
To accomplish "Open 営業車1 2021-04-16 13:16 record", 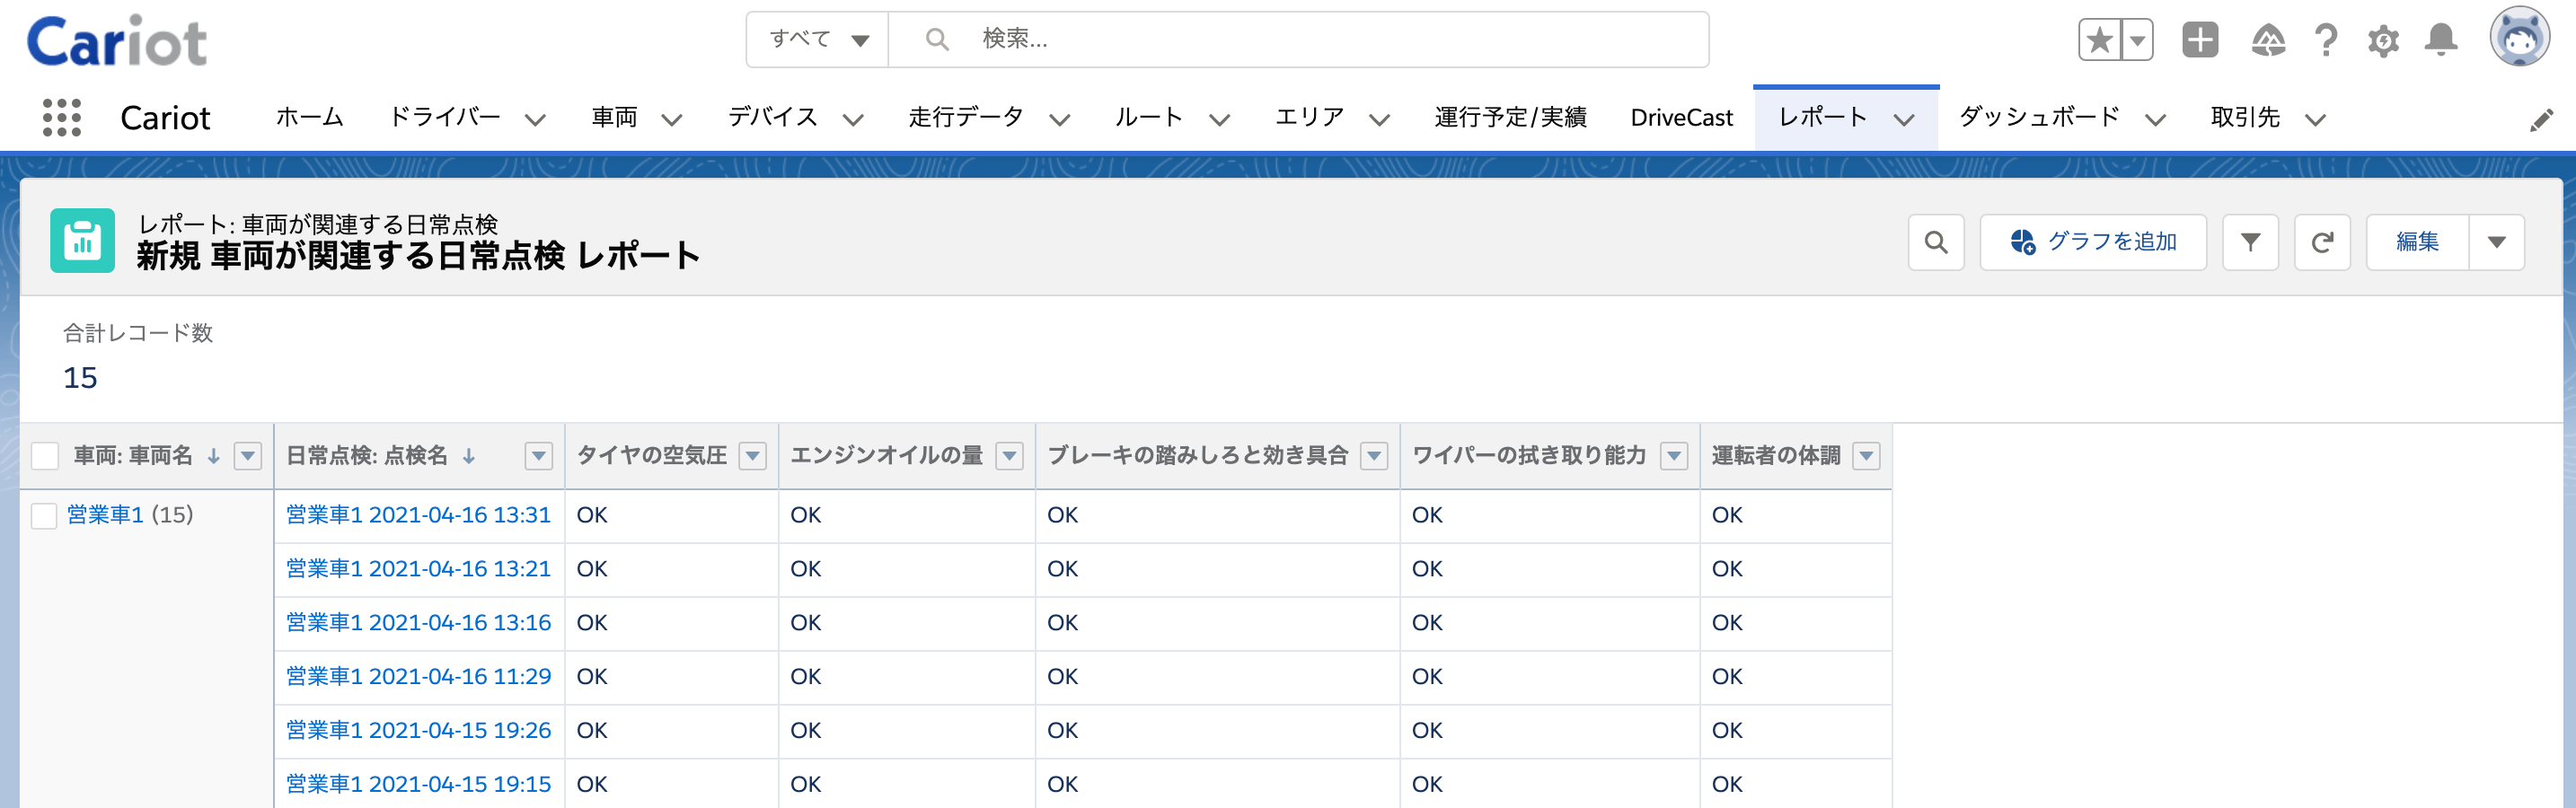I will point(418,623).
